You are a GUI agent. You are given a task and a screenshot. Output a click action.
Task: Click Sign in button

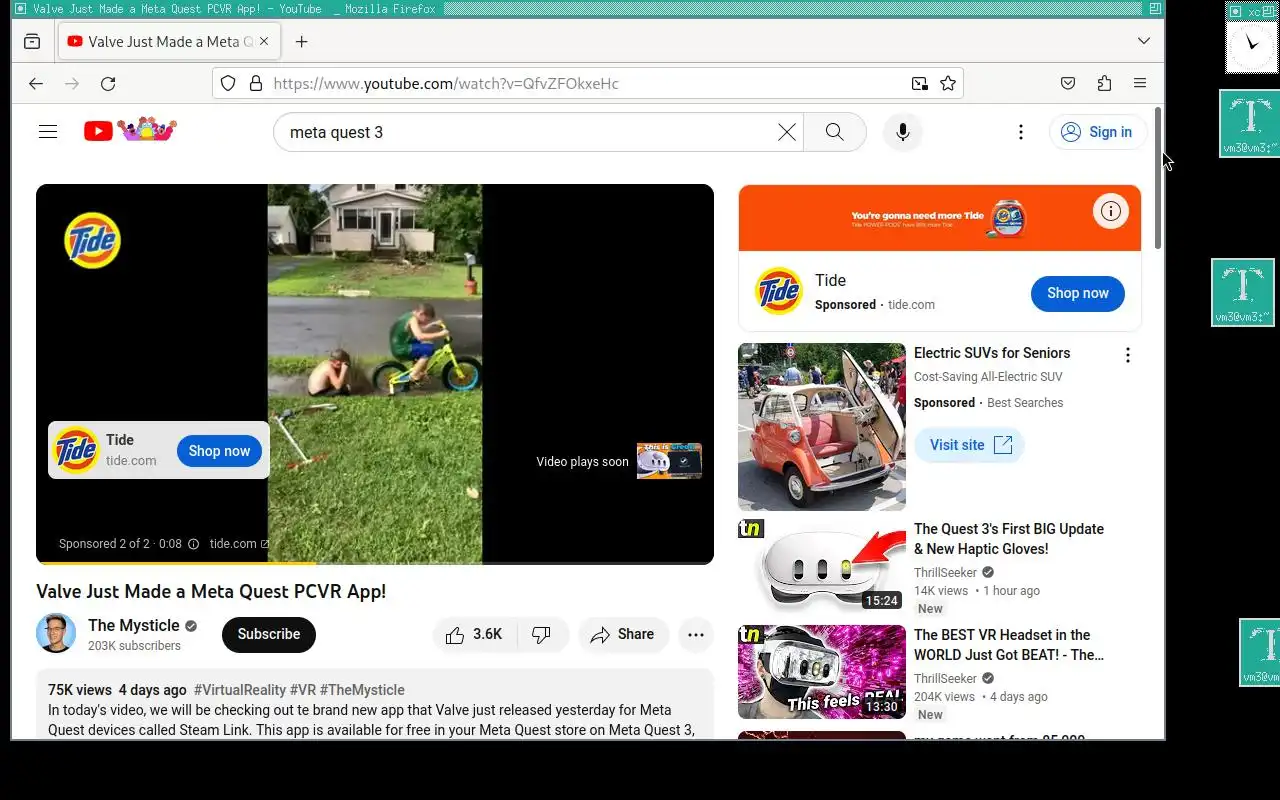[x=1097, y=132]
